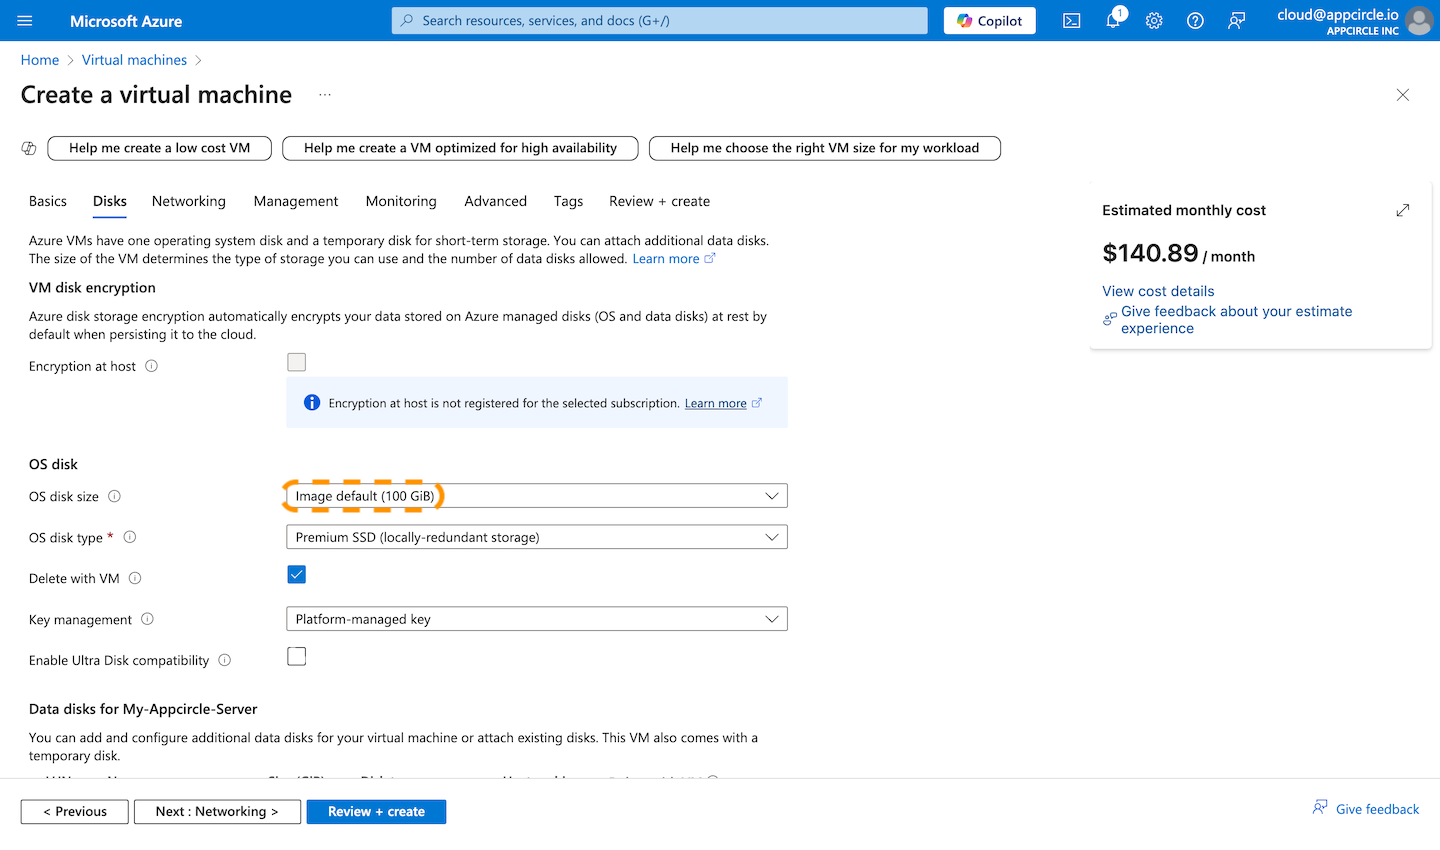Click Next : Networking > button
Image resolution: width=1440 pixels, height=850 pixels.
click(217, 812)
